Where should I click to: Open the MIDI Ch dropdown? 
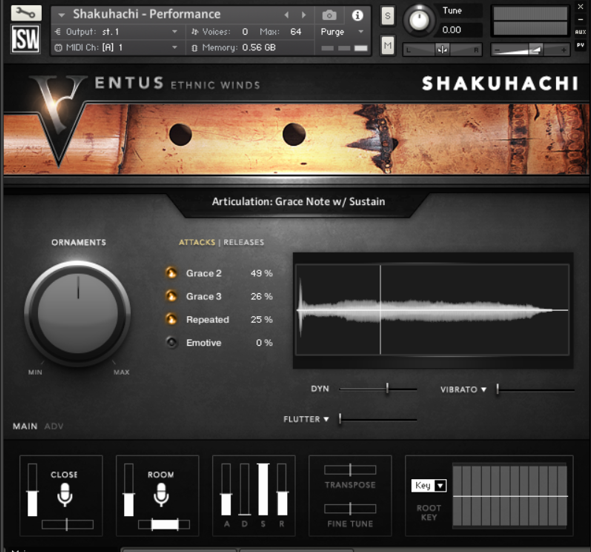[x=175, y=47]
